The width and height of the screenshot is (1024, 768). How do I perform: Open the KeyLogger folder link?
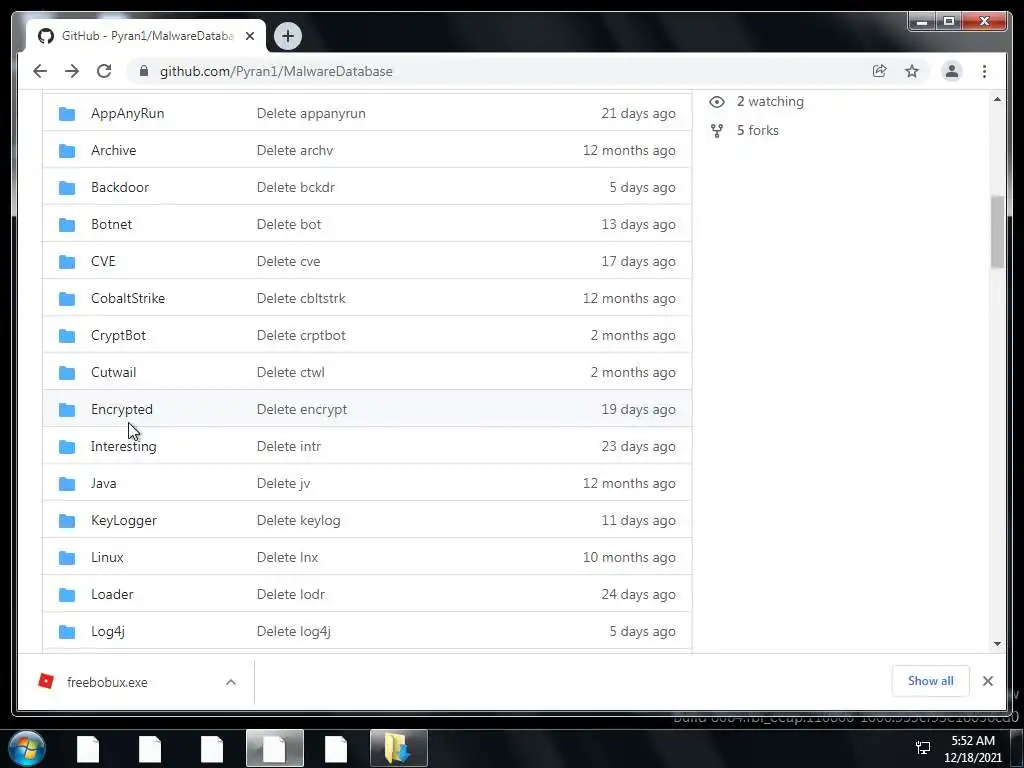pyautogui.click(x=123, y=520)
